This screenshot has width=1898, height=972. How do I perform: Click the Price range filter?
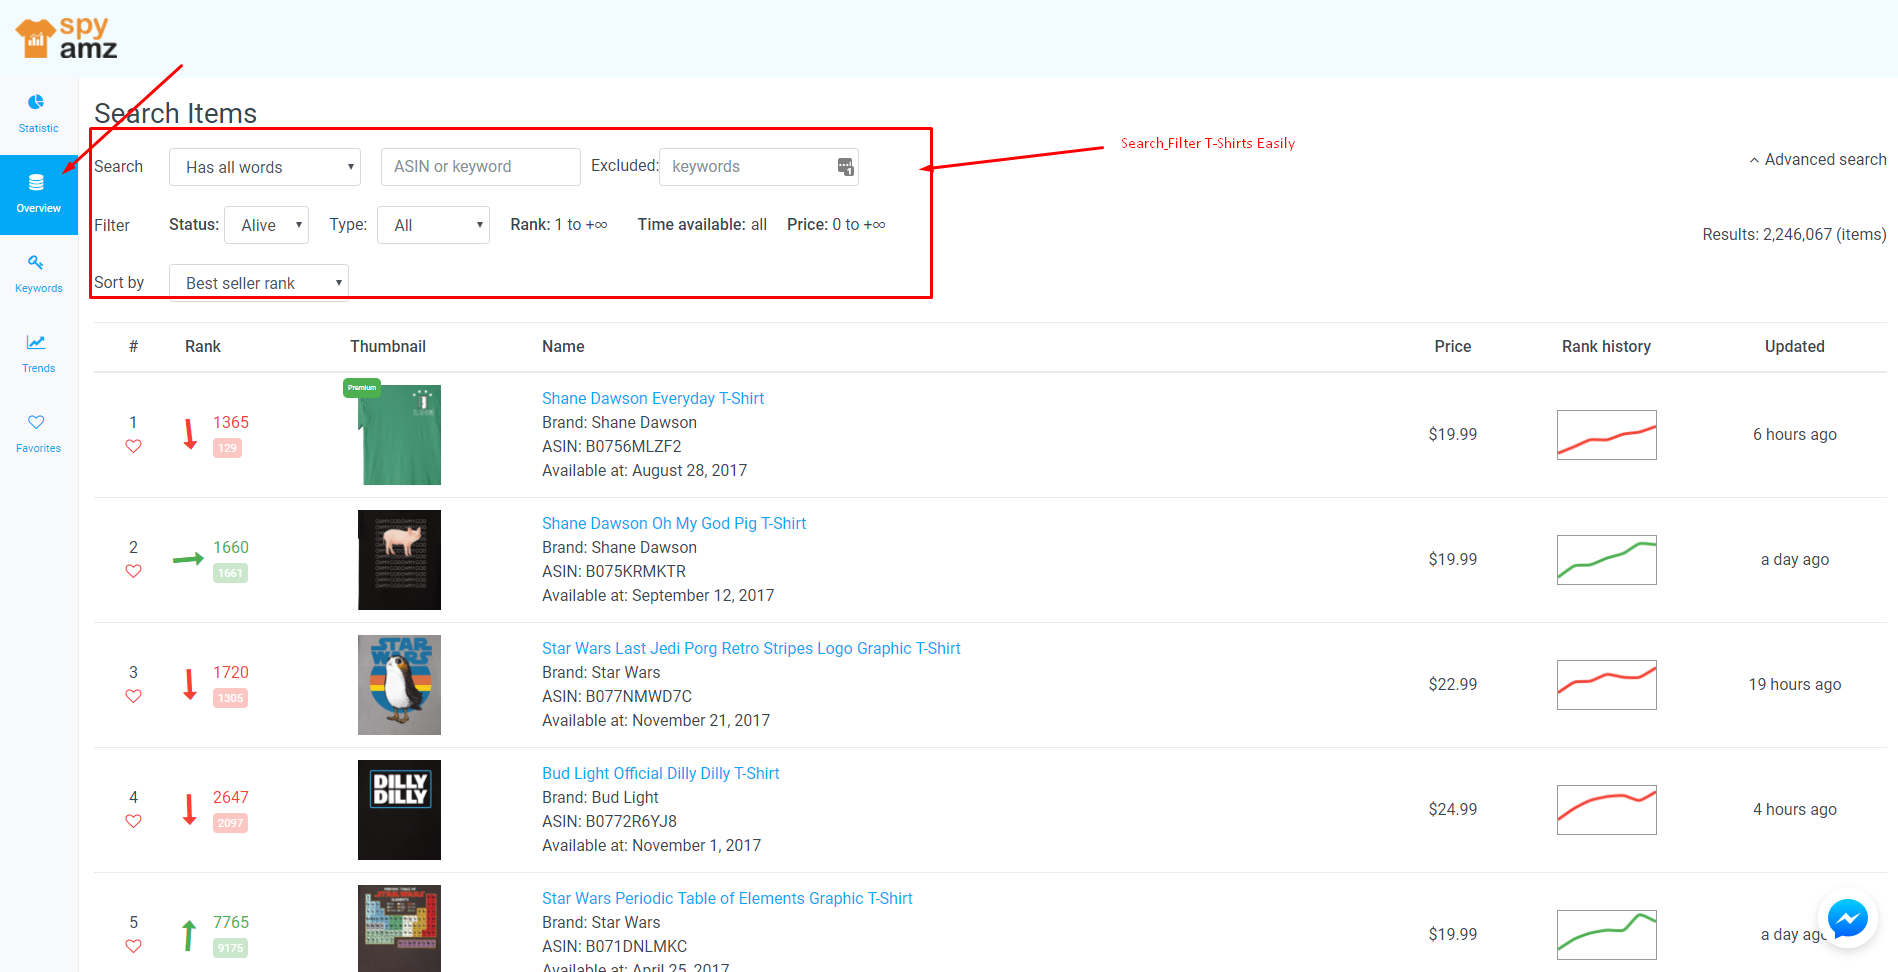click(x=836, y=224)
